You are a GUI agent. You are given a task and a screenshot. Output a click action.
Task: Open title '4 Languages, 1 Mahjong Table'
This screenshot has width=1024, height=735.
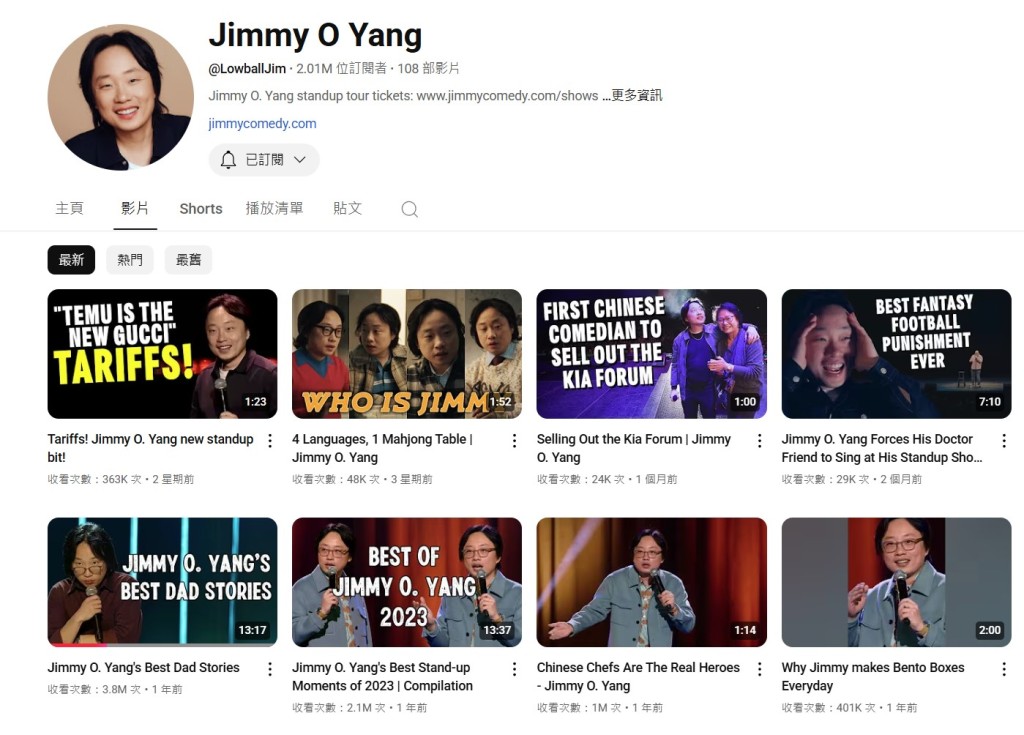383,448
